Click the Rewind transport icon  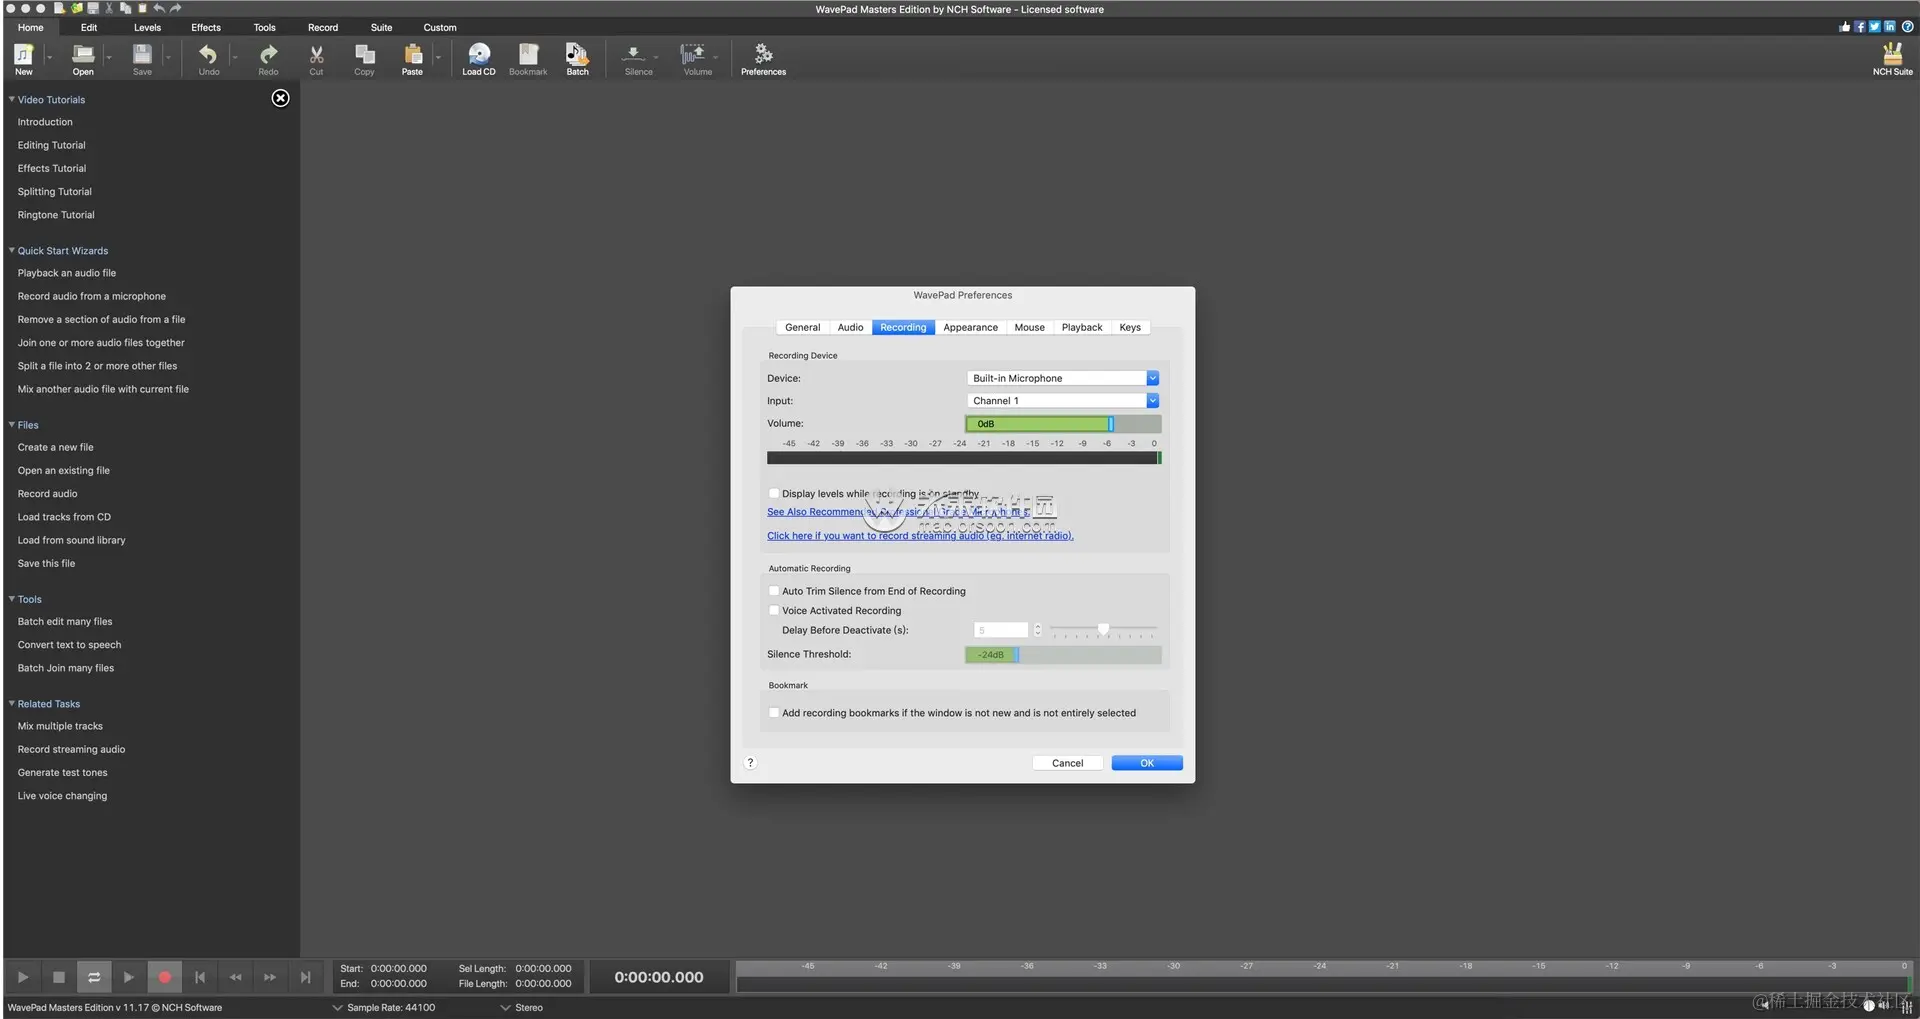coord(235,977)
